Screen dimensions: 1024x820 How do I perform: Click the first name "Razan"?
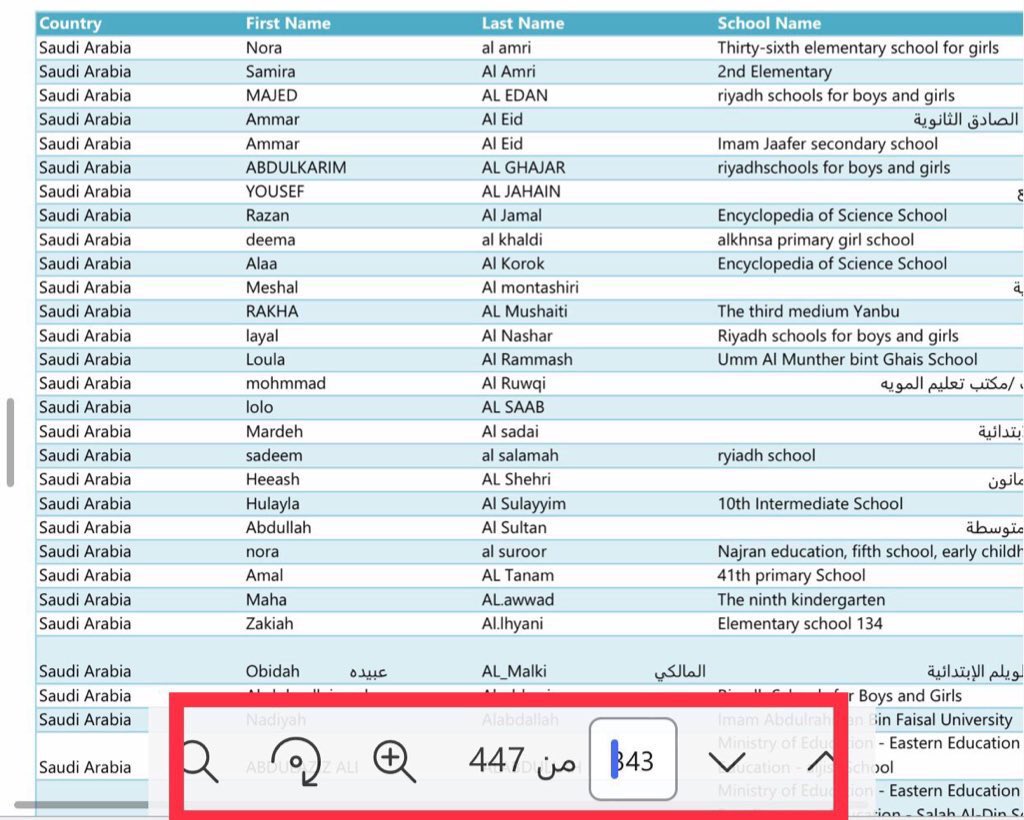pyautogui.click(x=267, y=215)
